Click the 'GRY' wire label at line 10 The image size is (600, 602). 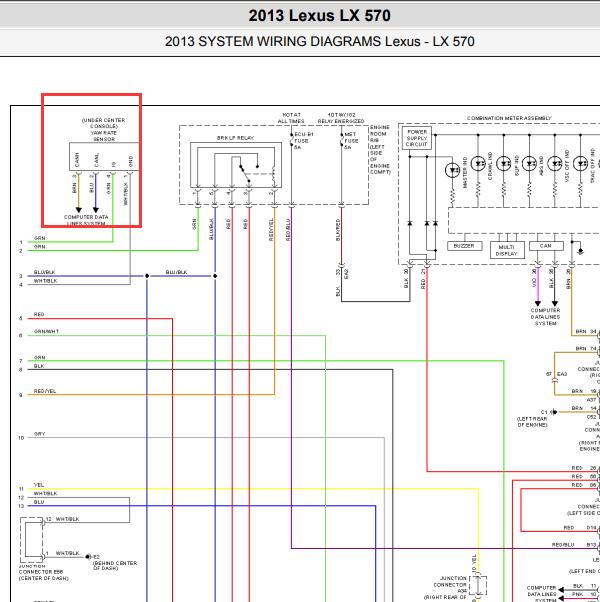[x=40, y=433]
